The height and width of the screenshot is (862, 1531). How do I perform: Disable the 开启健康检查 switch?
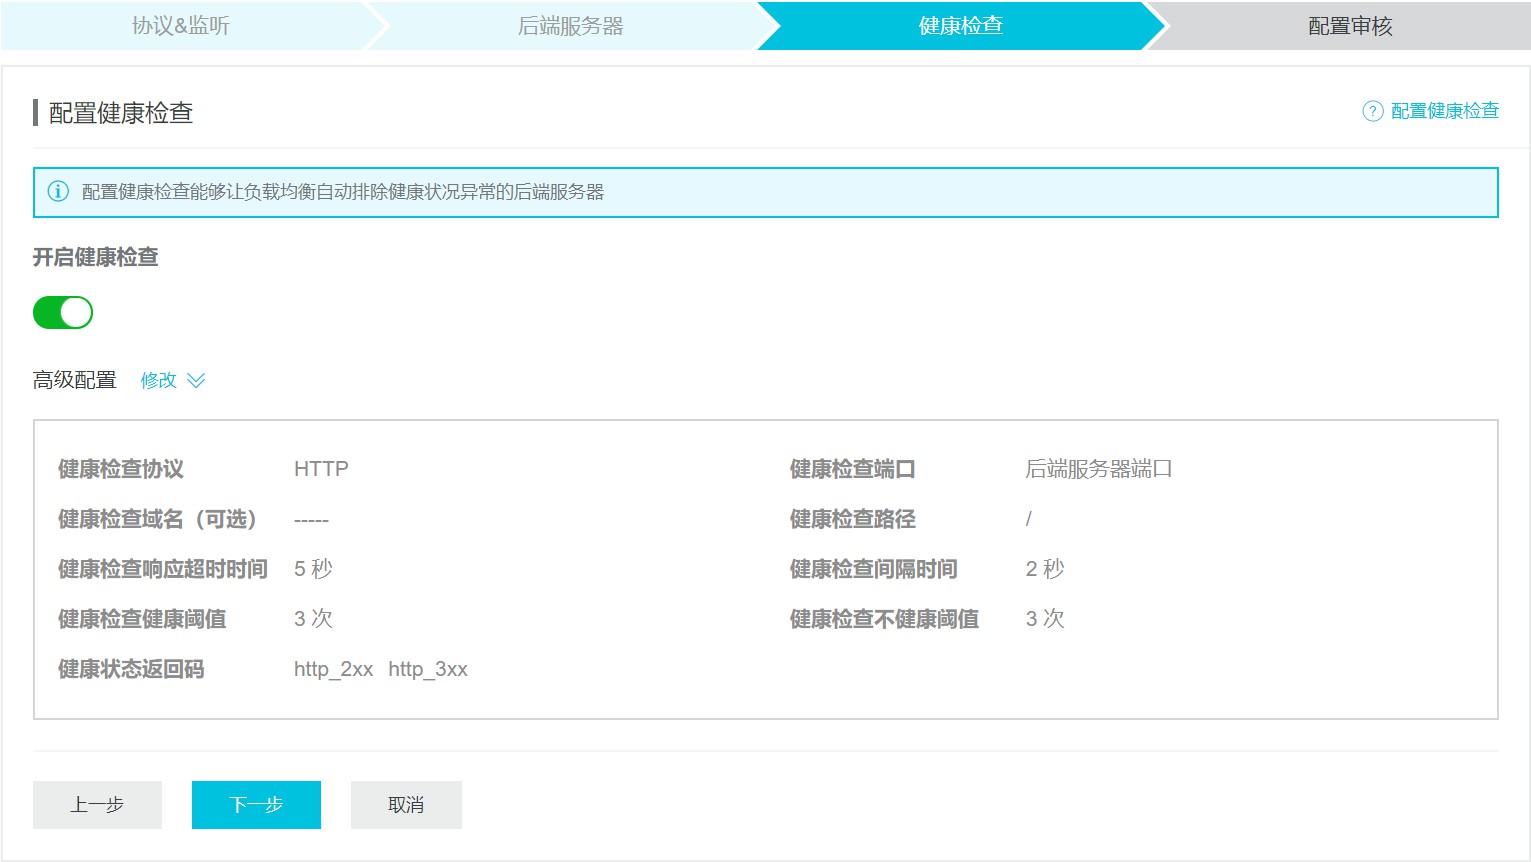point(63,313)
